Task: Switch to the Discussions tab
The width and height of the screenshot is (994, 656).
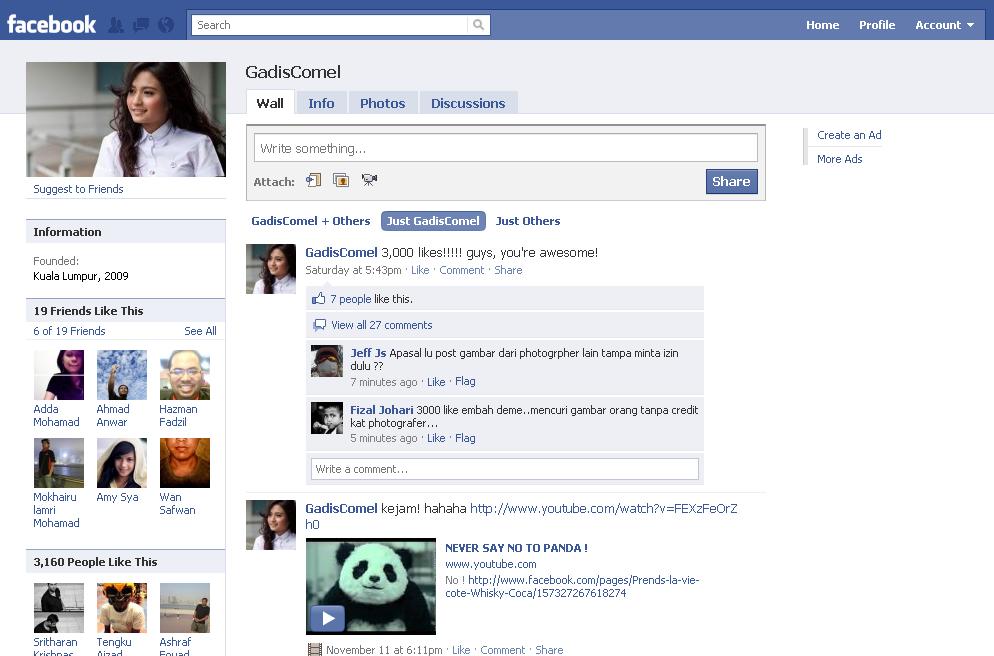Action: point(468,103)
